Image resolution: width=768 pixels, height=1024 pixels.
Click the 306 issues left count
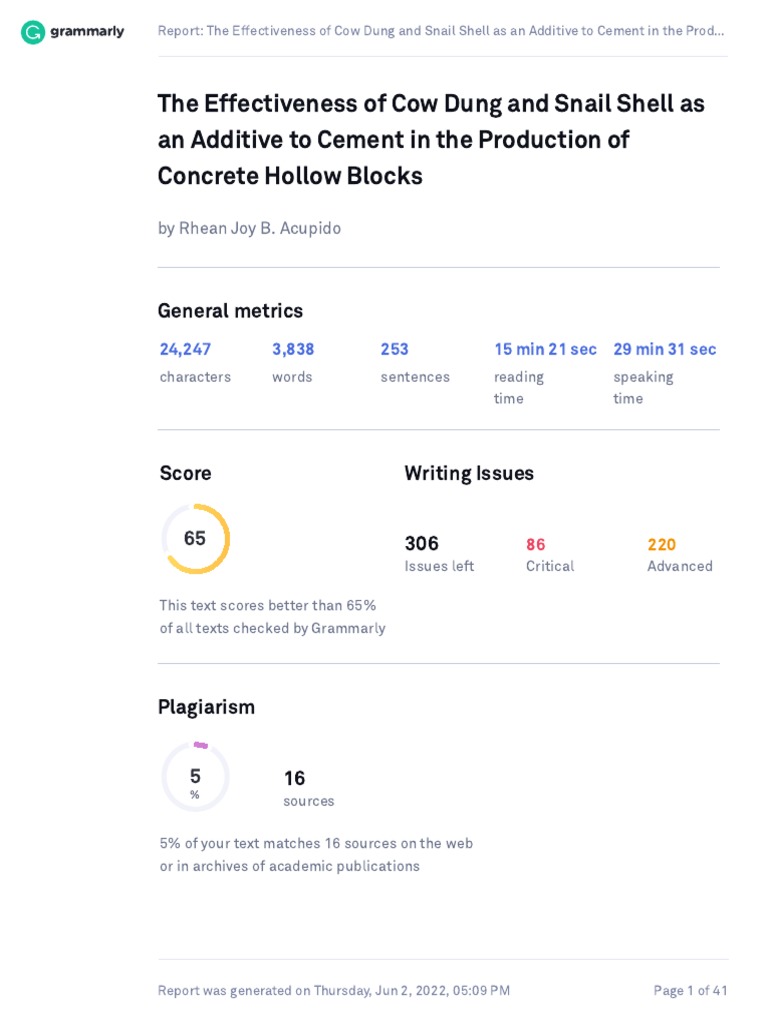(x=422, y=544)
